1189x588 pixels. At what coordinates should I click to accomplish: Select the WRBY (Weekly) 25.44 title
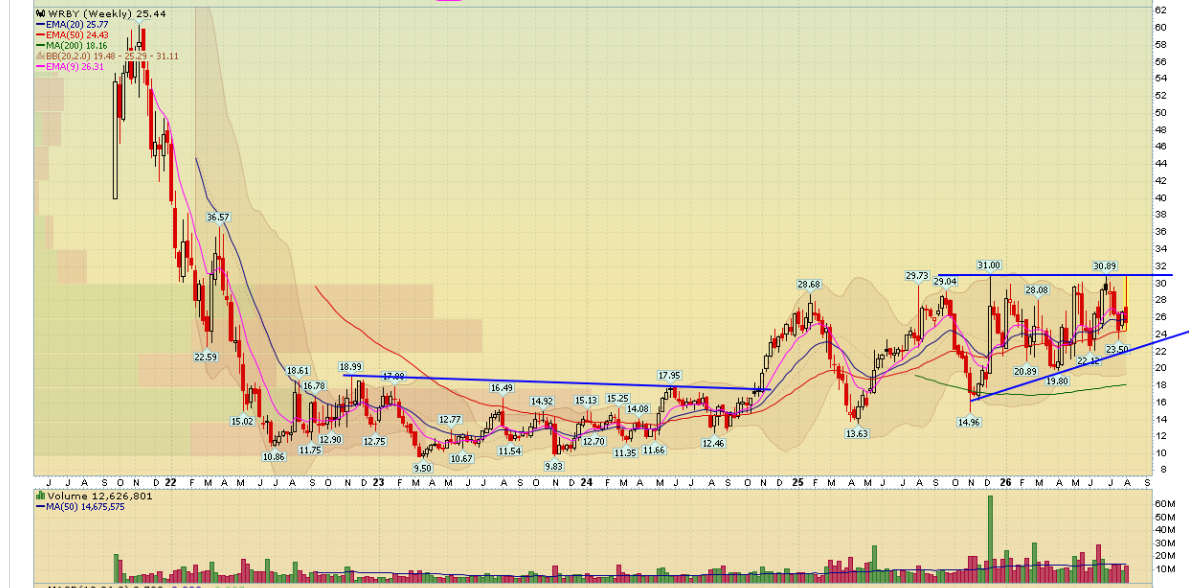tap(107, 14)
